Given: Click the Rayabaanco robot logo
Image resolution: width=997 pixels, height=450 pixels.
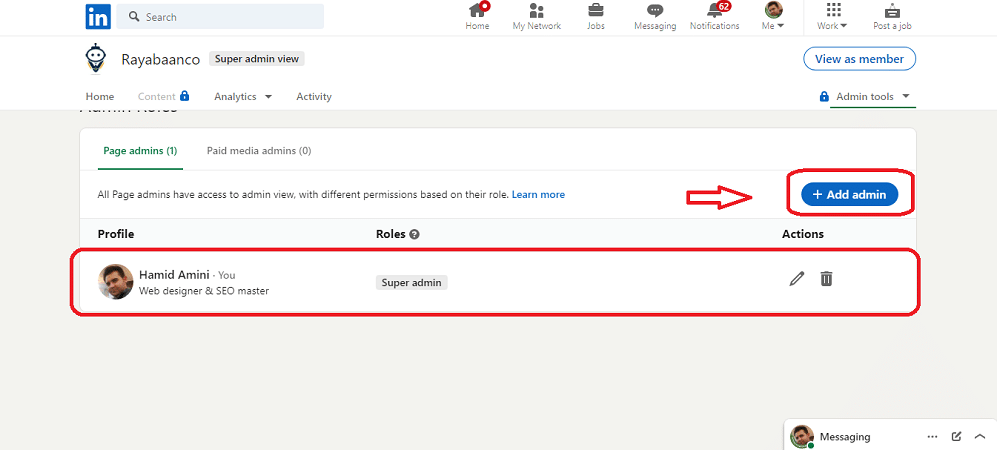Looking at the screenshot, I should tap(95, 58).
